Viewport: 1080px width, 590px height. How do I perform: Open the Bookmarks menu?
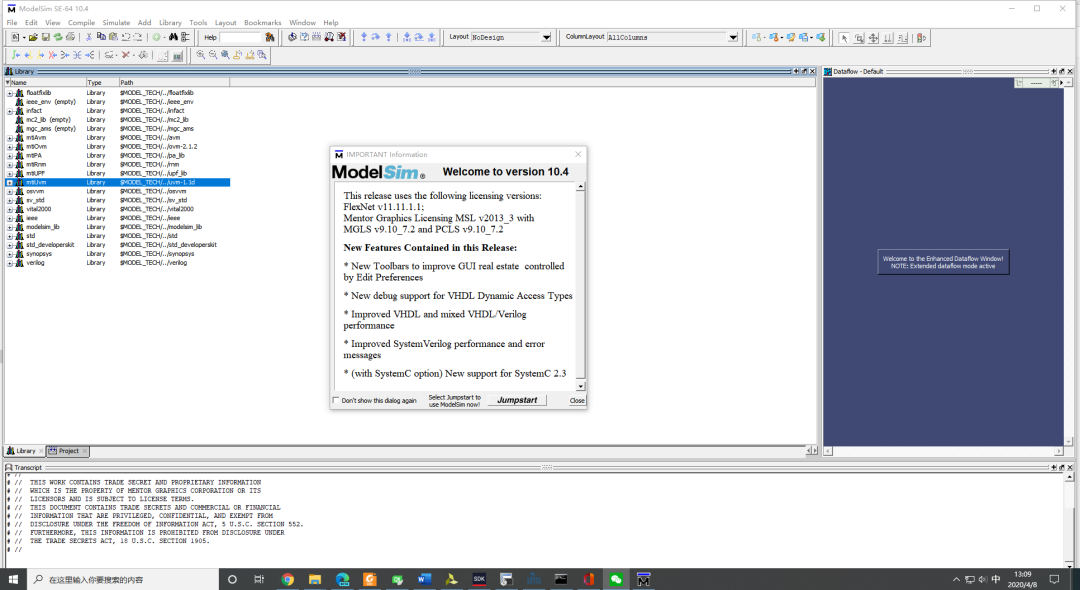tap(262, 23)
